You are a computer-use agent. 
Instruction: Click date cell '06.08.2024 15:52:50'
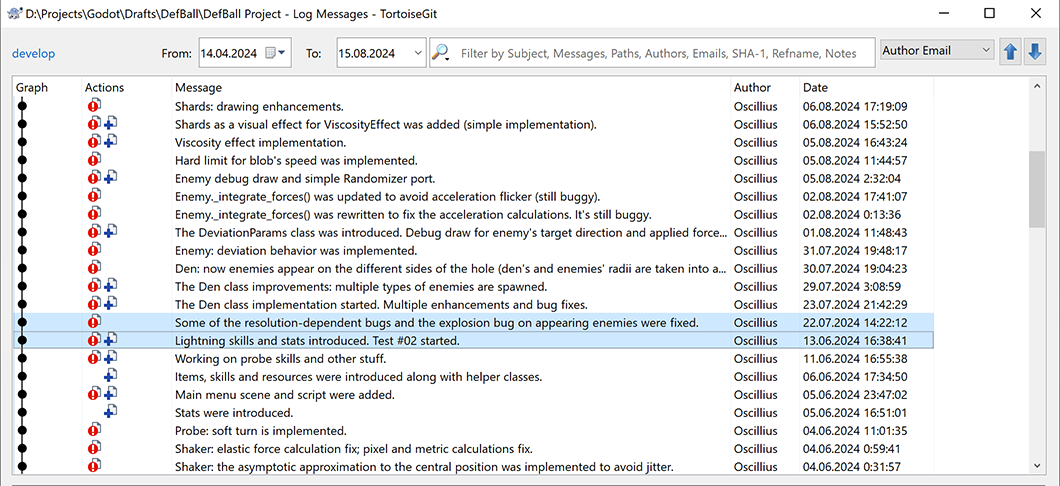click(855, 124)
